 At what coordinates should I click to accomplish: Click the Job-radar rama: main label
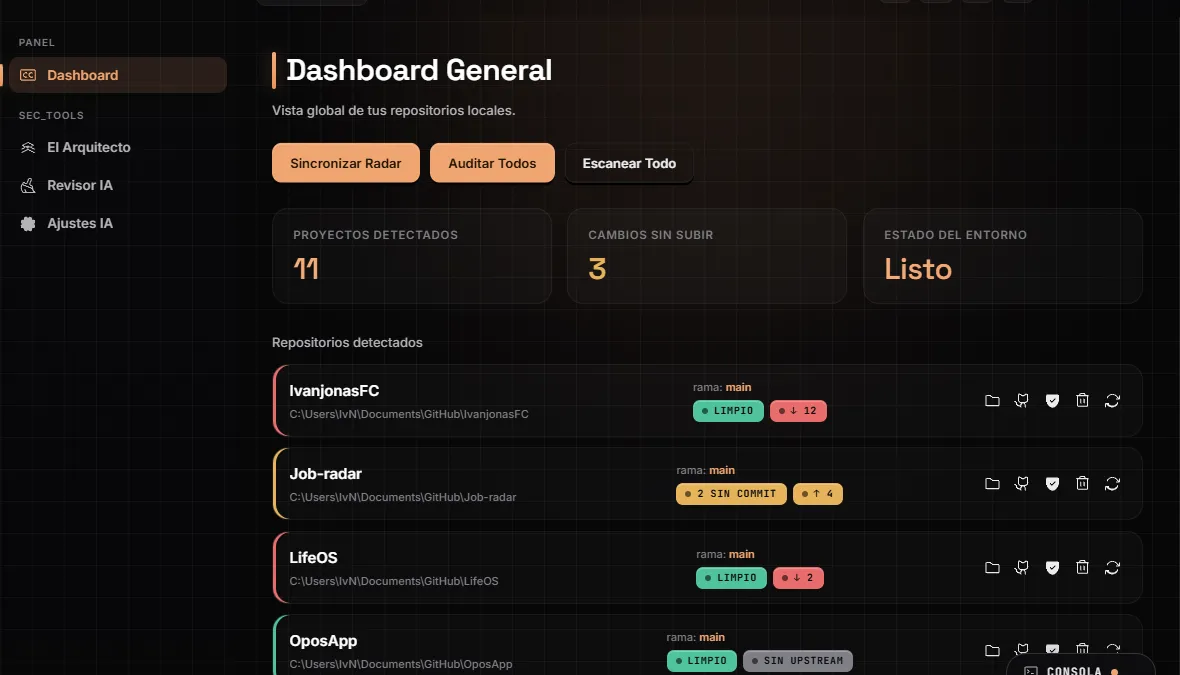[705, 470]
